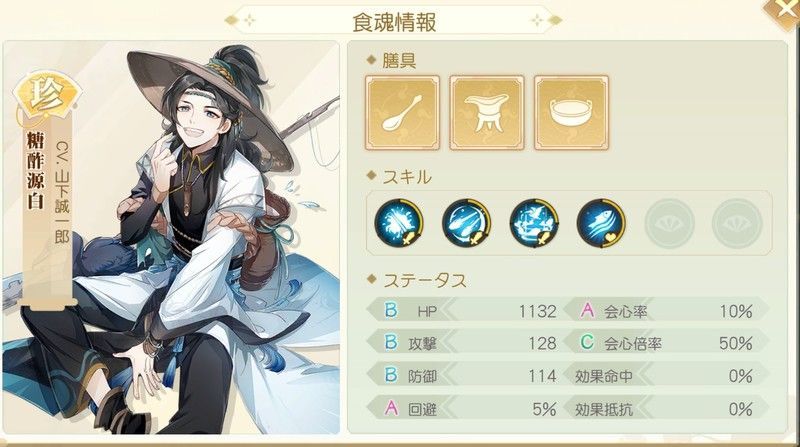Select the 会心倍率 status row
The image size is (800, 447).
666,343
